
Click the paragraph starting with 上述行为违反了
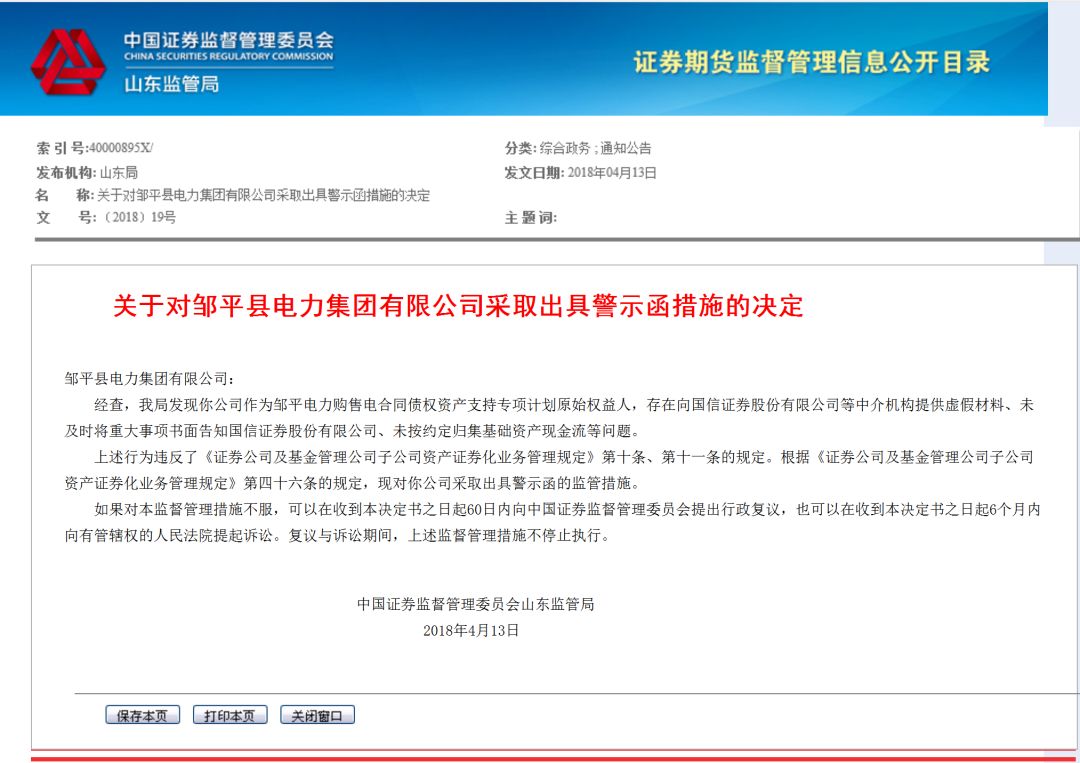(x=551, y=470)
